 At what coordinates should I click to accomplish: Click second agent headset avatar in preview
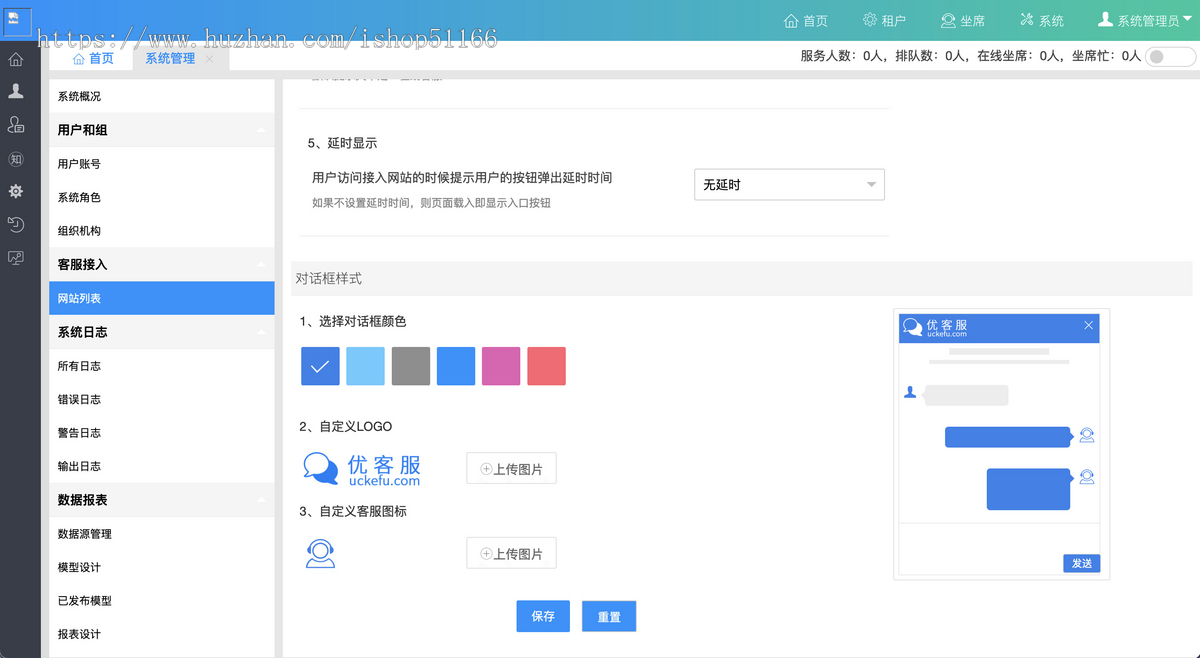[1087, 477]
